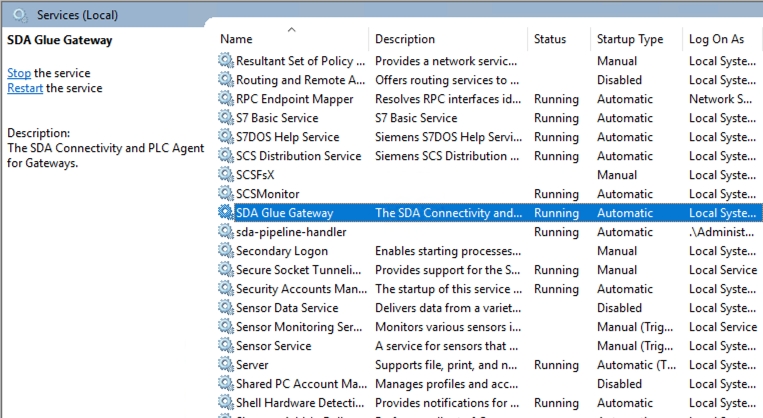
Task: Click the Services (Local) header icon
Action: [x=20, y=15]
